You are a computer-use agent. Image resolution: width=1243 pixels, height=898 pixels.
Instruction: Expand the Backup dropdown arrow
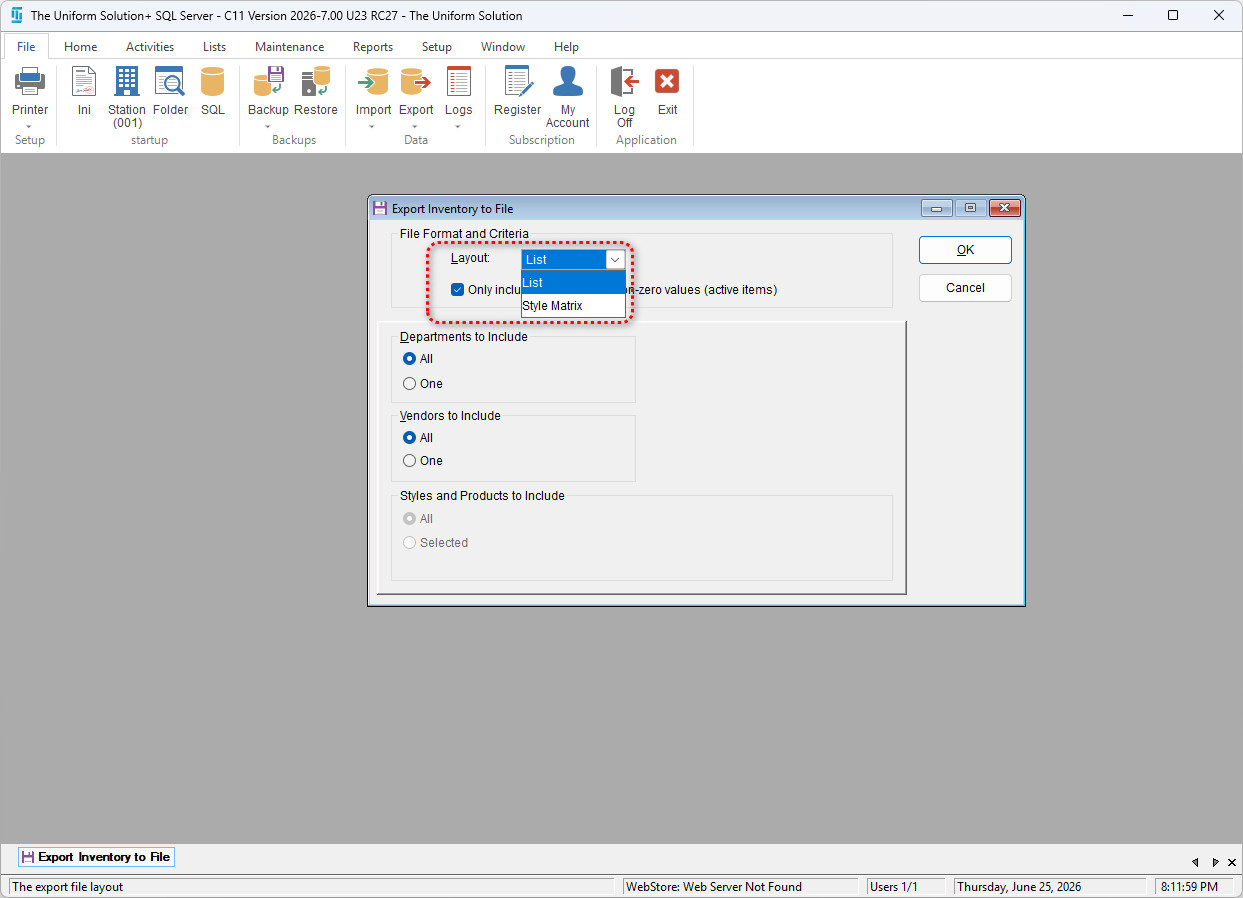268,126
